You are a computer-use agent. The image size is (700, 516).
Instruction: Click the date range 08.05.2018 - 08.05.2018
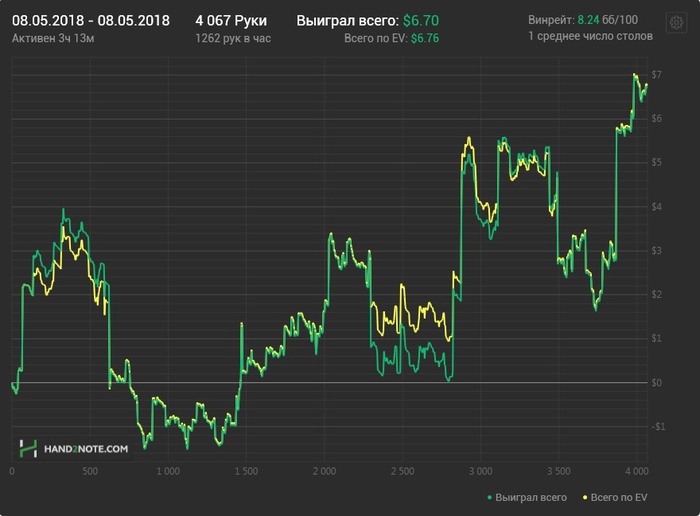(91, 21)
